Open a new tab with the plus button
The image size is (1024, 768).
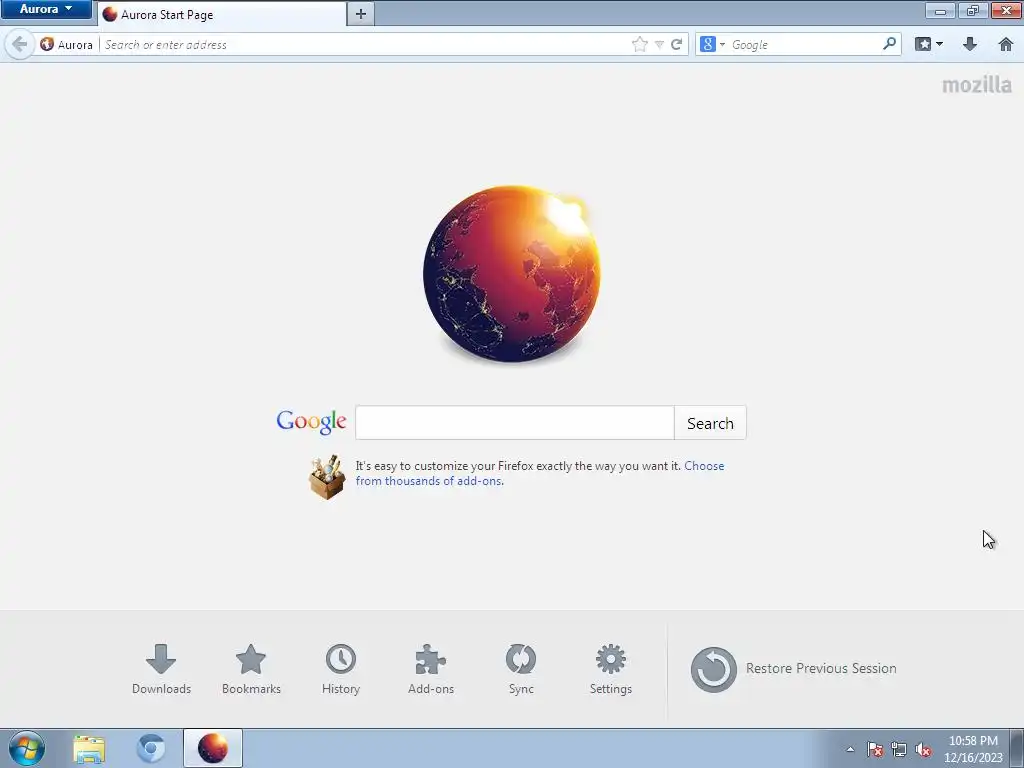(x=360, y=14)
